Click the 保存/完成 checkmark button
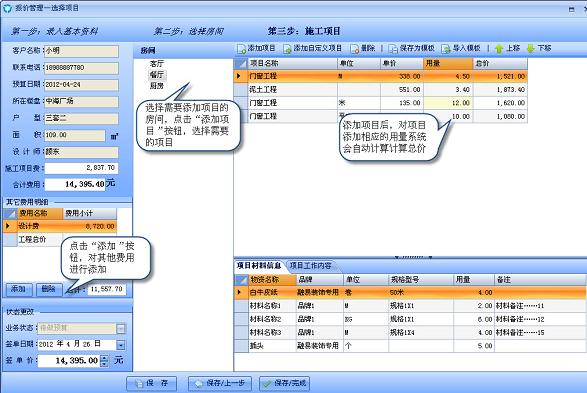 (284, 383)
